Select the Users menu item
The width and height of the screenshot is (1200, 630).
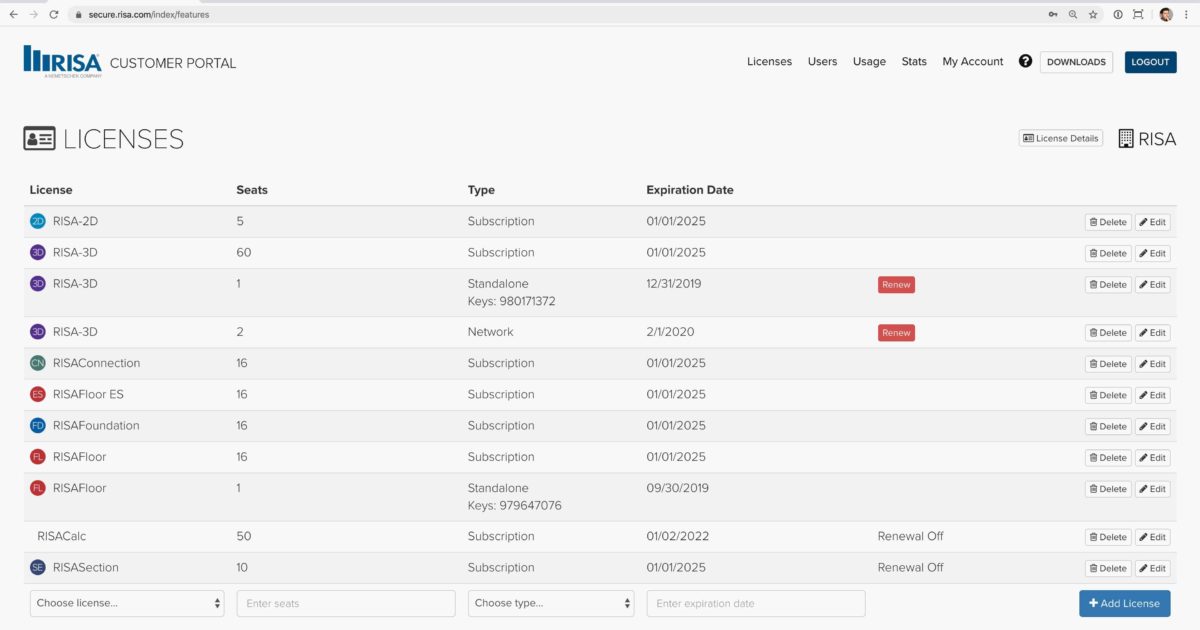[822, 61]
